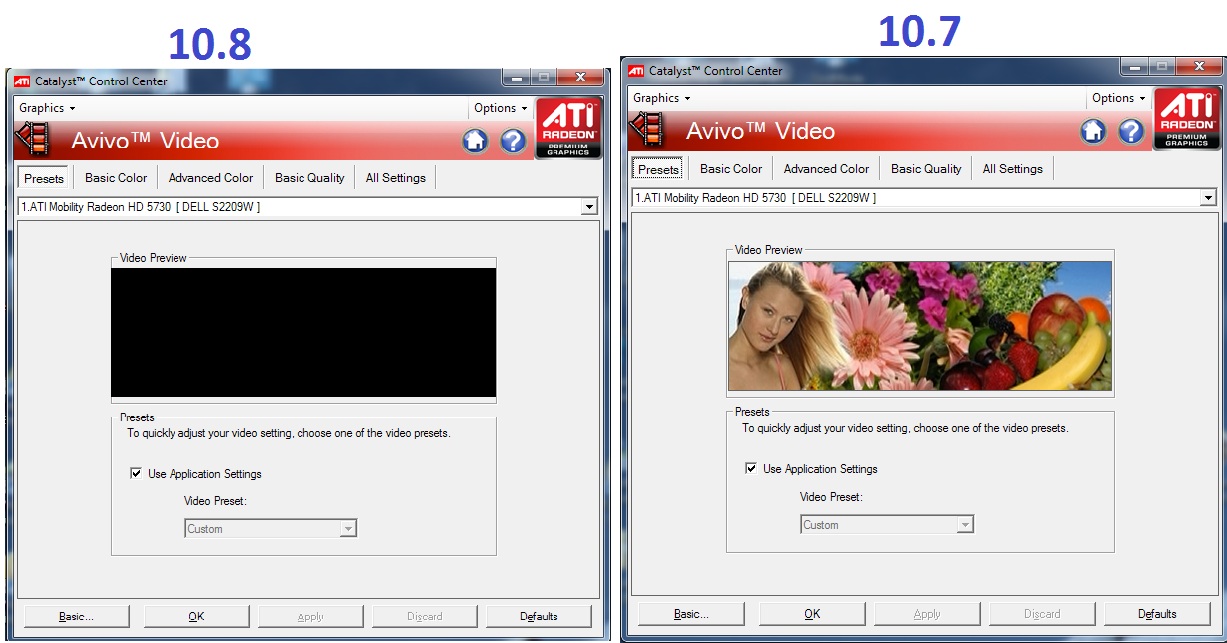
Task: Click the Discard button in the 10.7 window
Action: [1042, 613]
